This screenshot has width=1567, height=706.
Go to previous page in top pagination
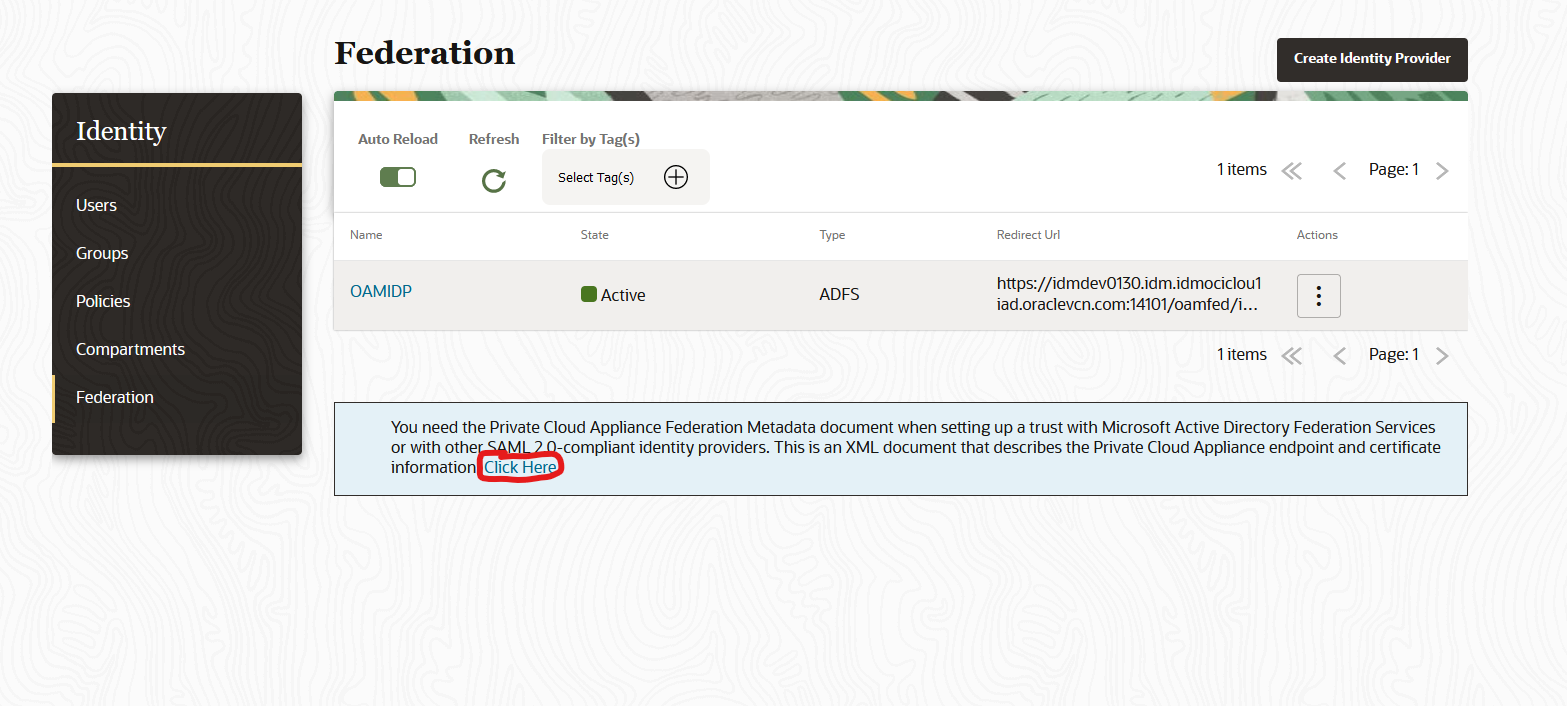pyautogui.click(x=1340, y=171)
